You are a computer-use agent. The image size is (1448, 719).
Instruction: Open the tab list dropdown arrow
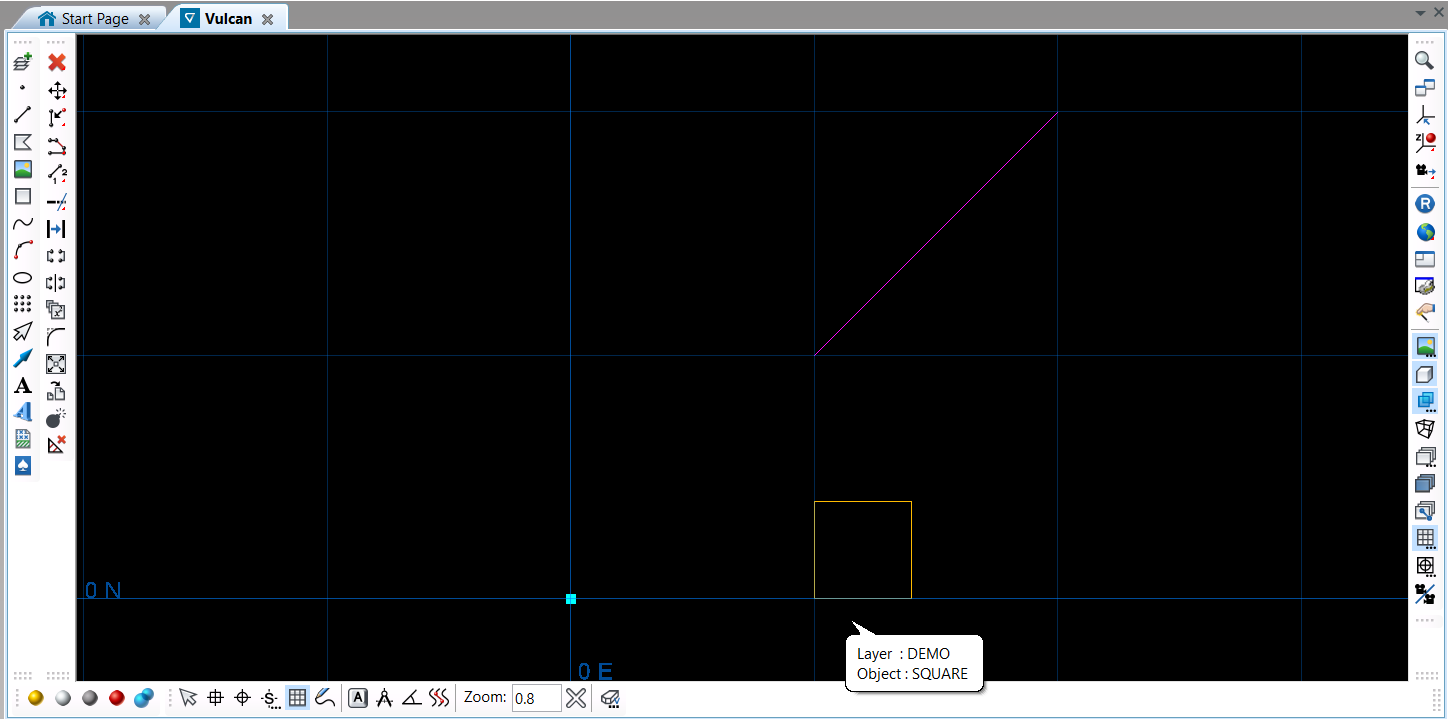1421,13
